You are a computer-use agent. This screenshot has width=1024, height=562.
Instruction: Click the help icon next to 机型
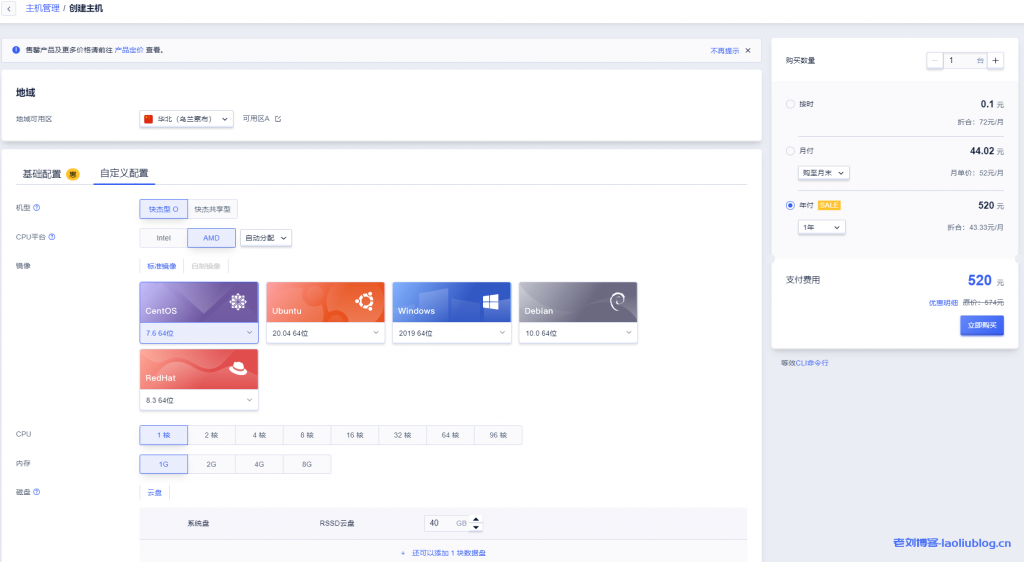click(37, 208)
